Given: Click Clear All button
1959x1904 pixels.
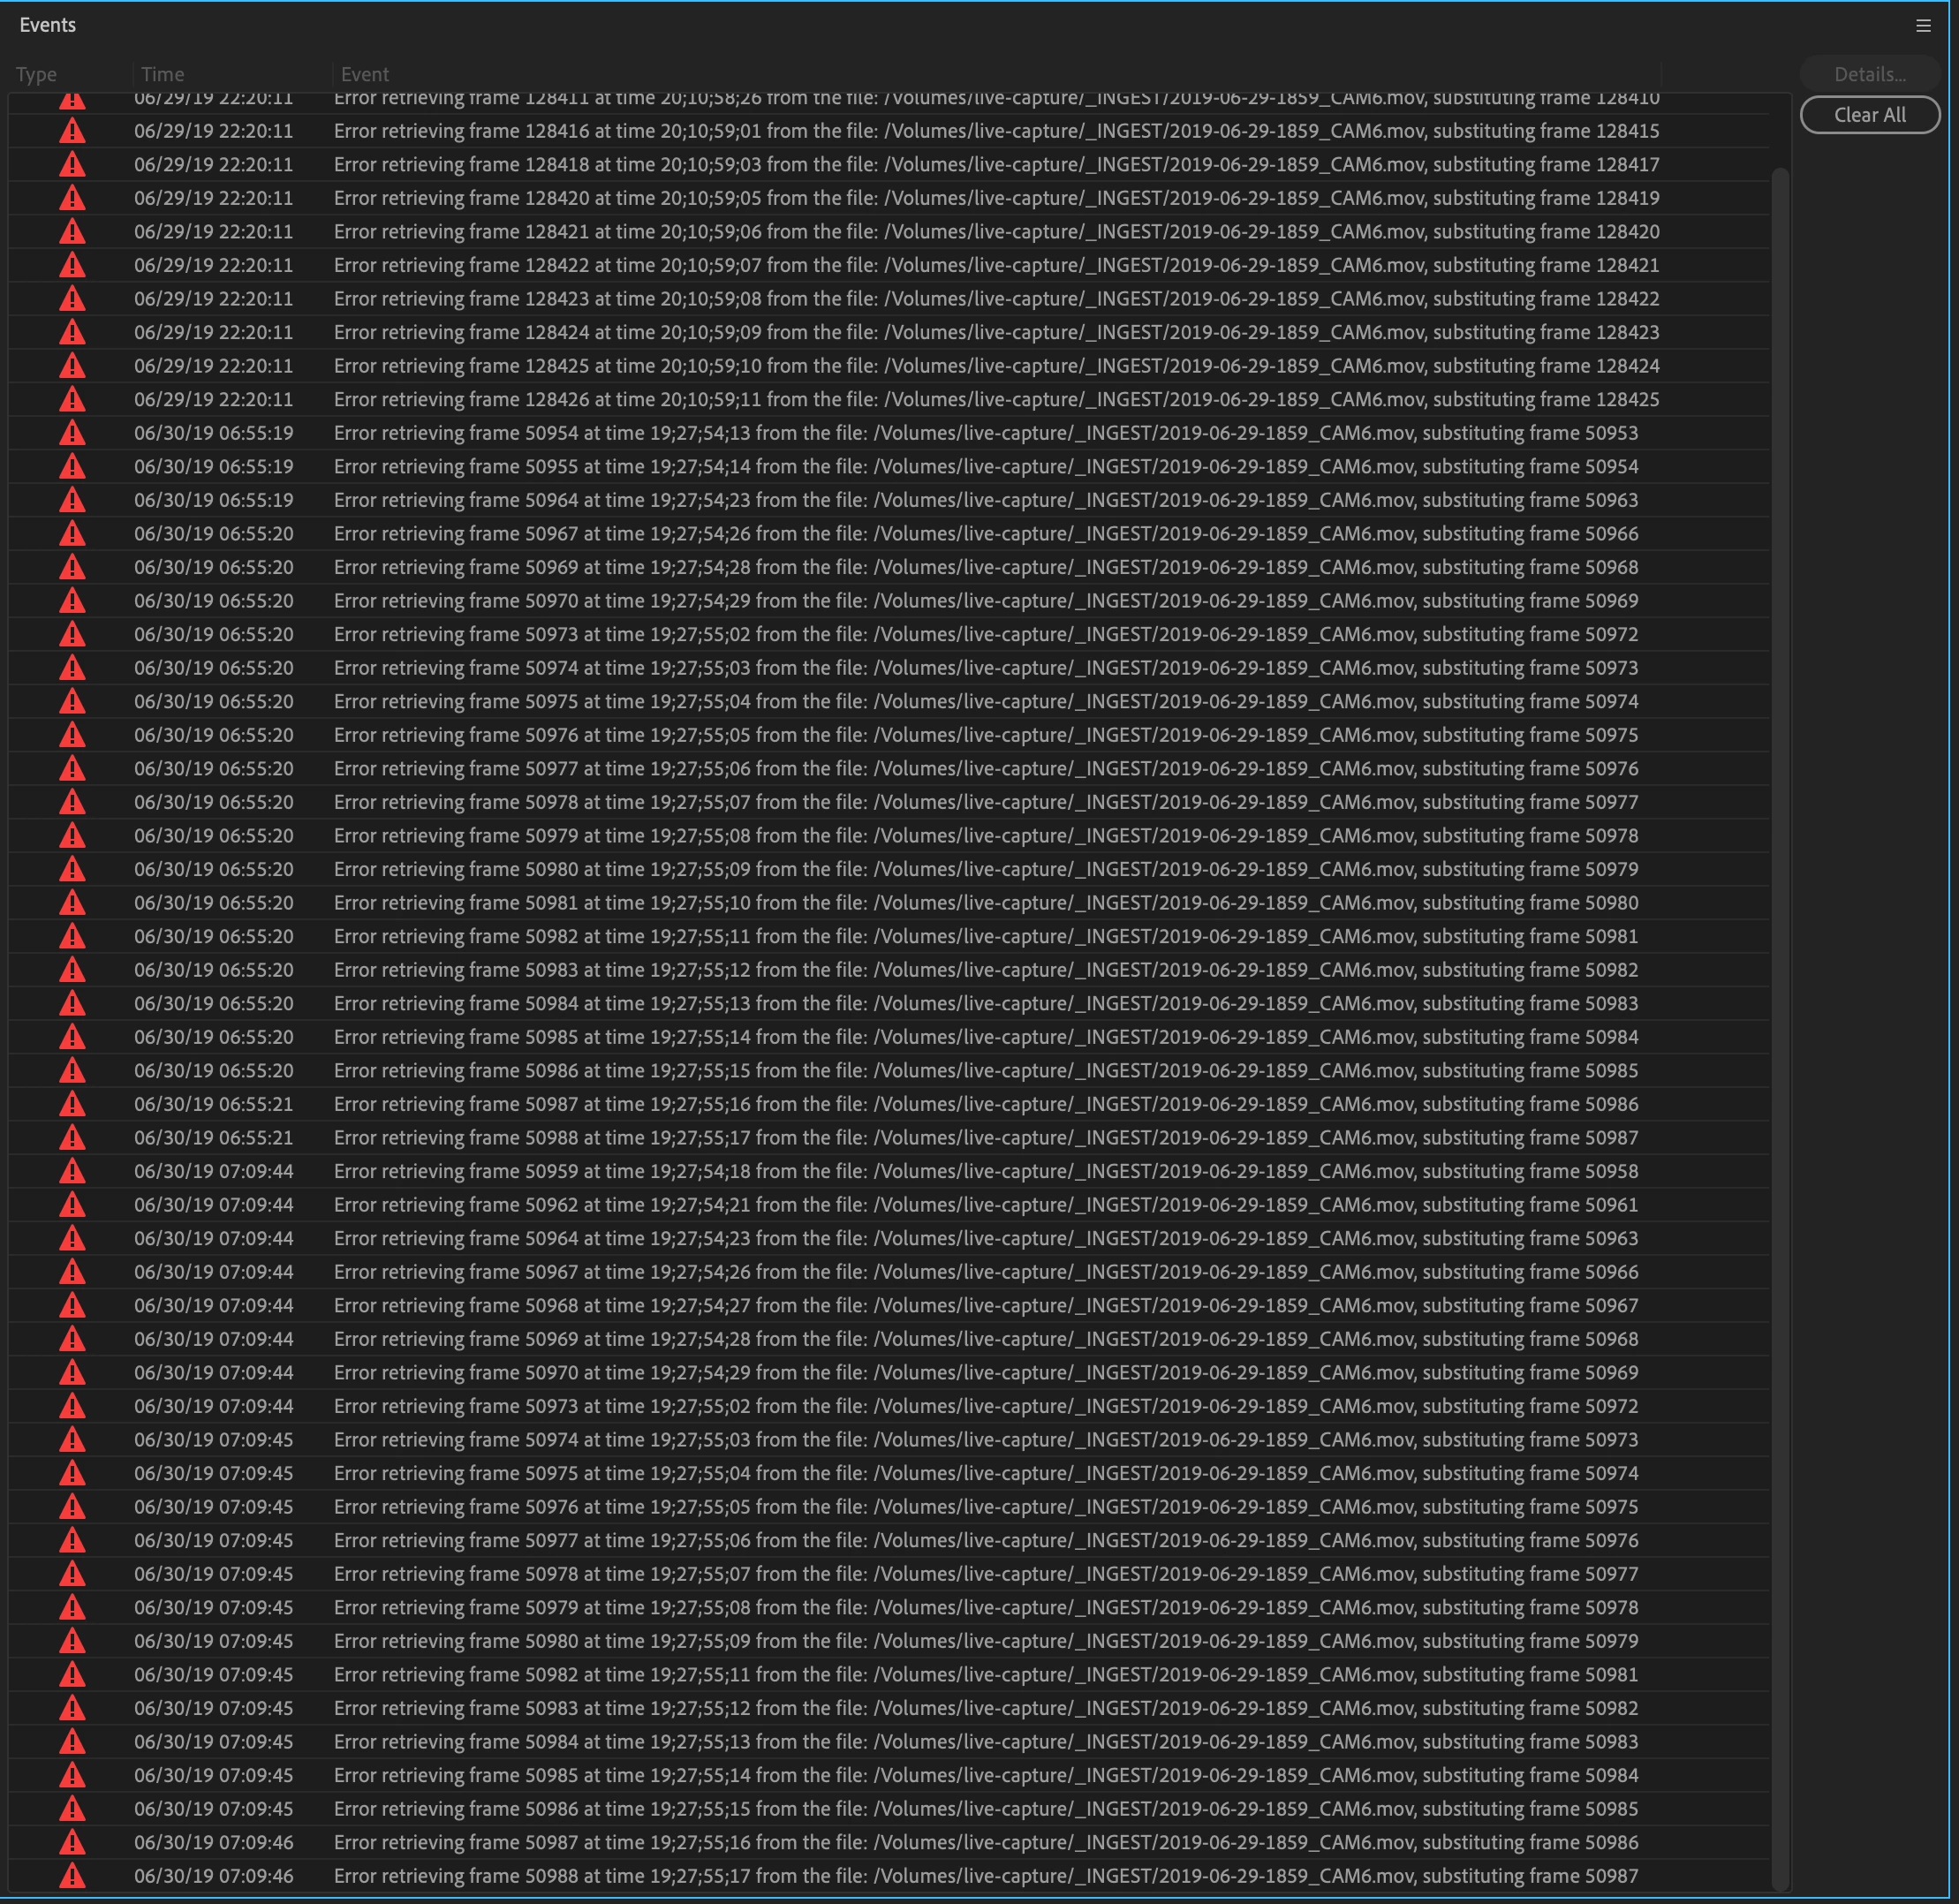Looking at the screenshot, I should click(1869, 115).
